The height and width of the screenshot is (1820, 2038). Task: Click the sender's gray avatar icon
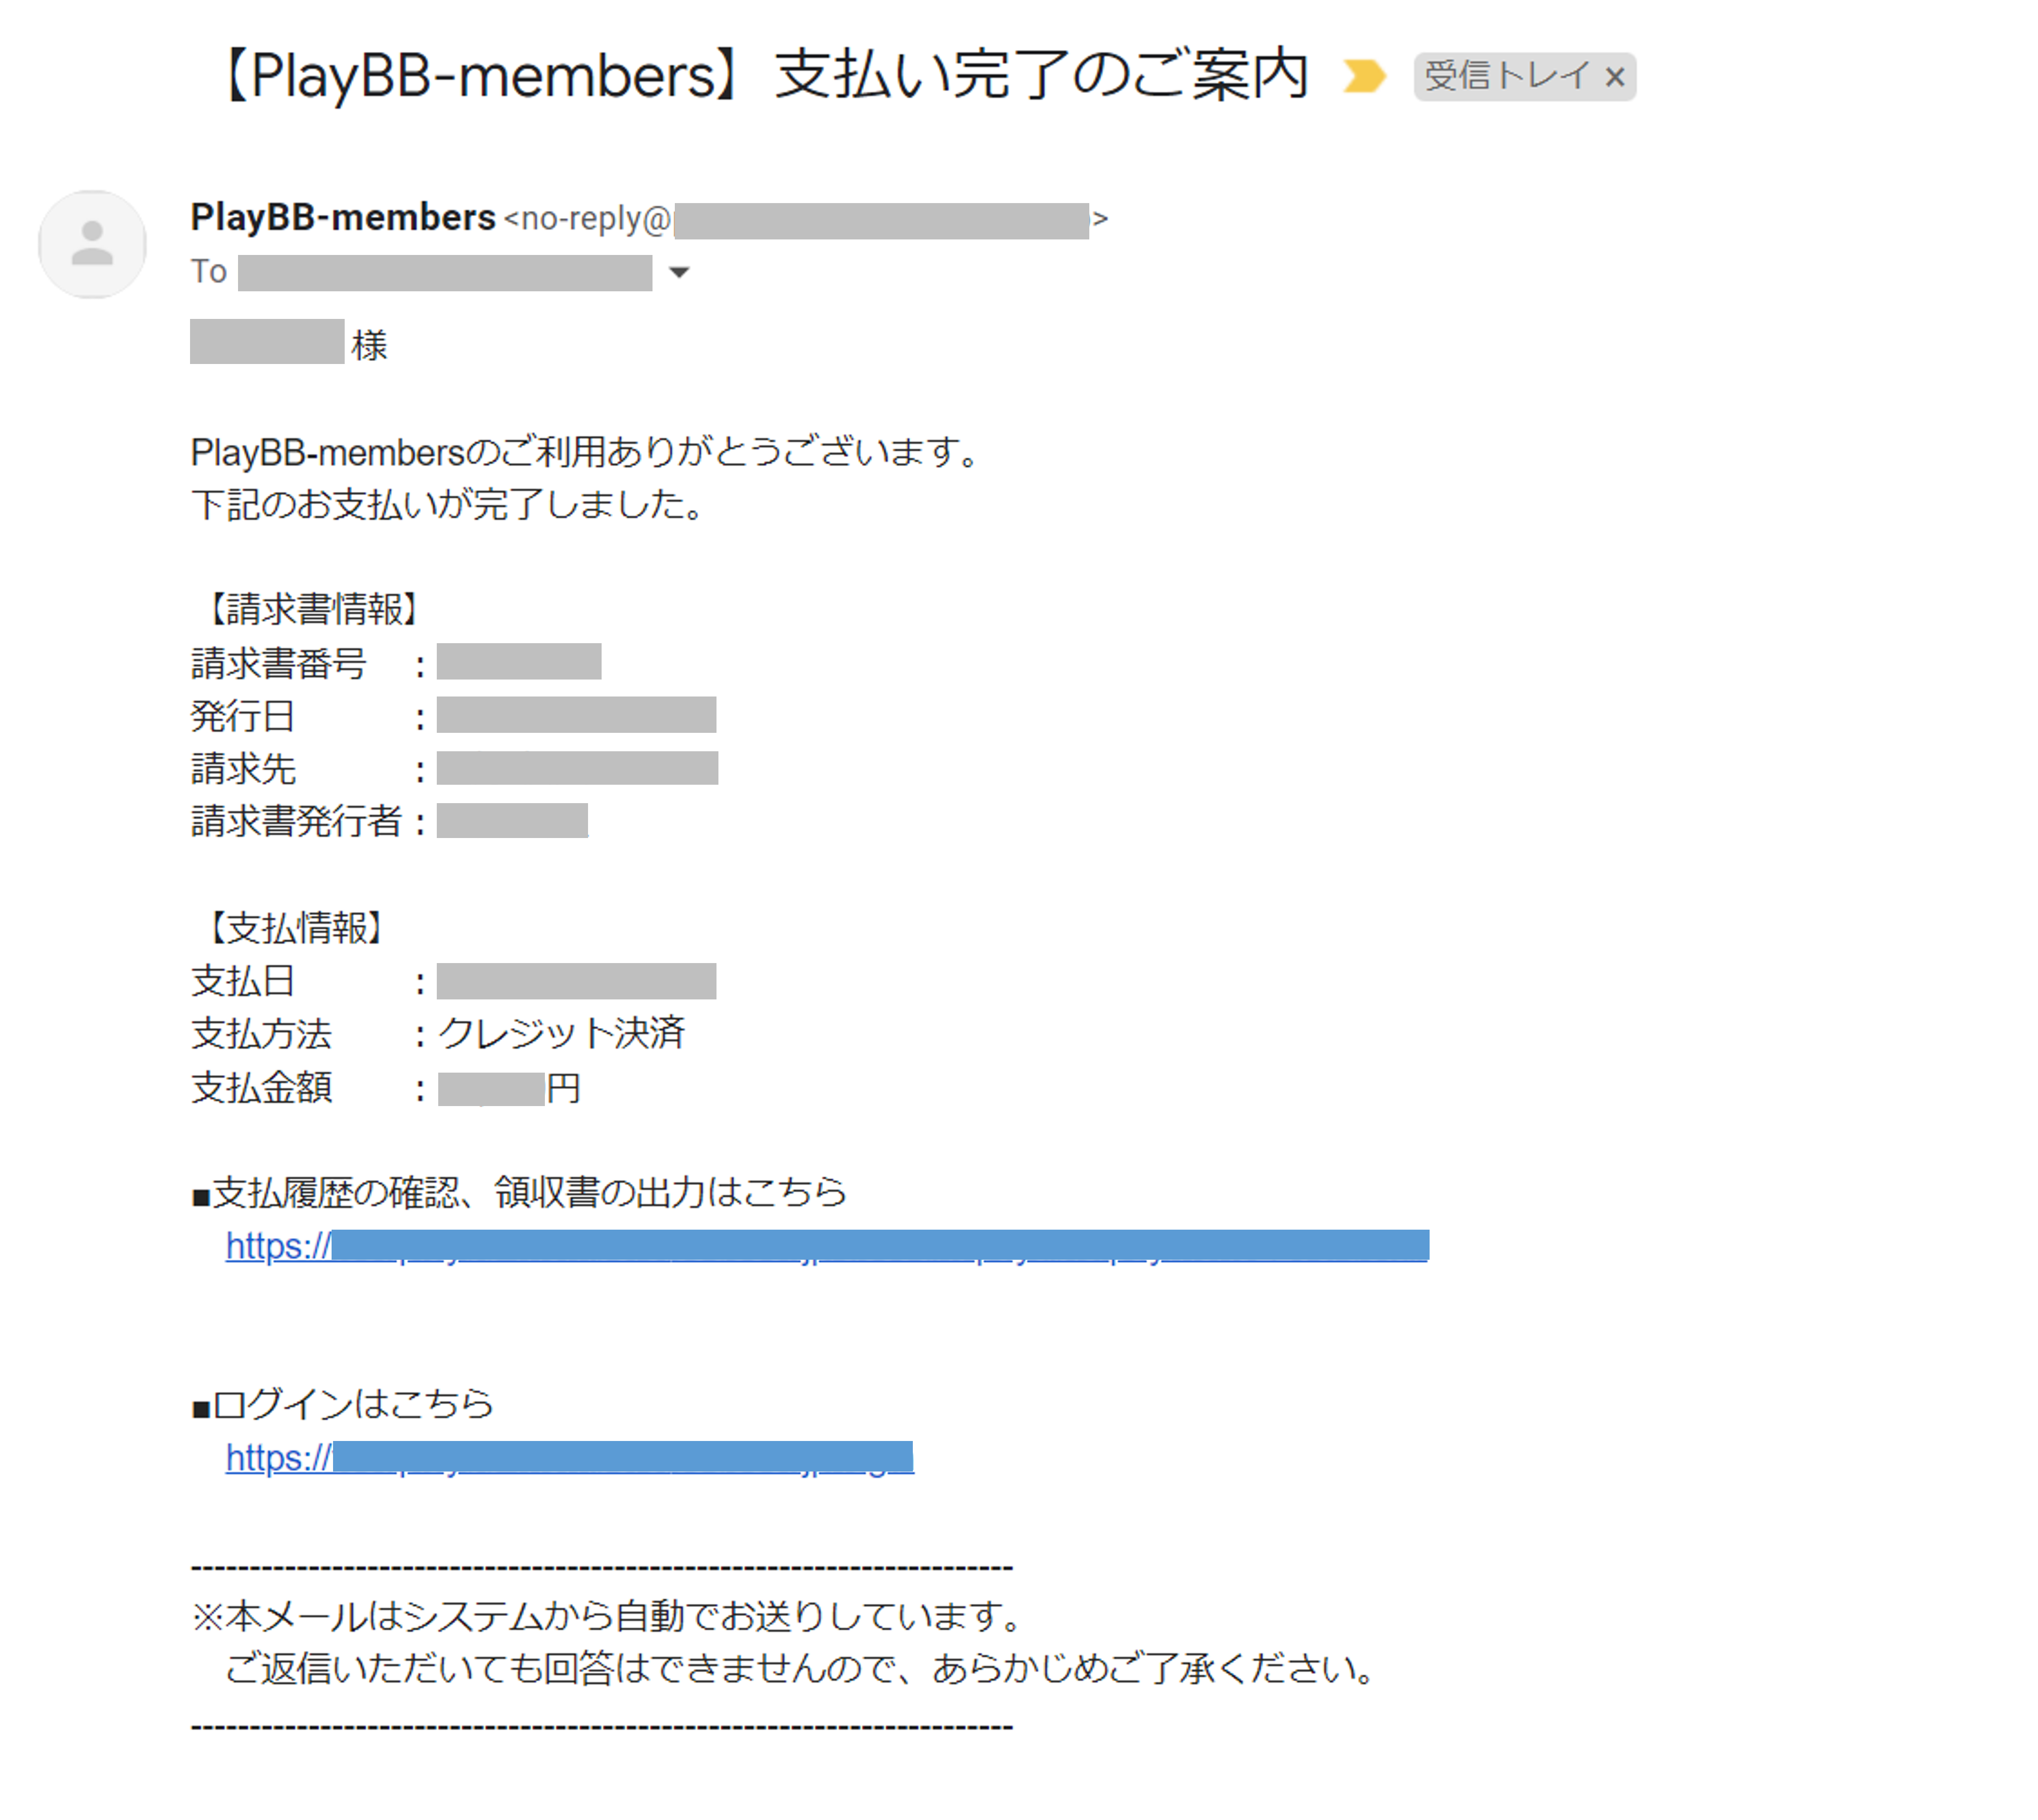pos(92,244)
